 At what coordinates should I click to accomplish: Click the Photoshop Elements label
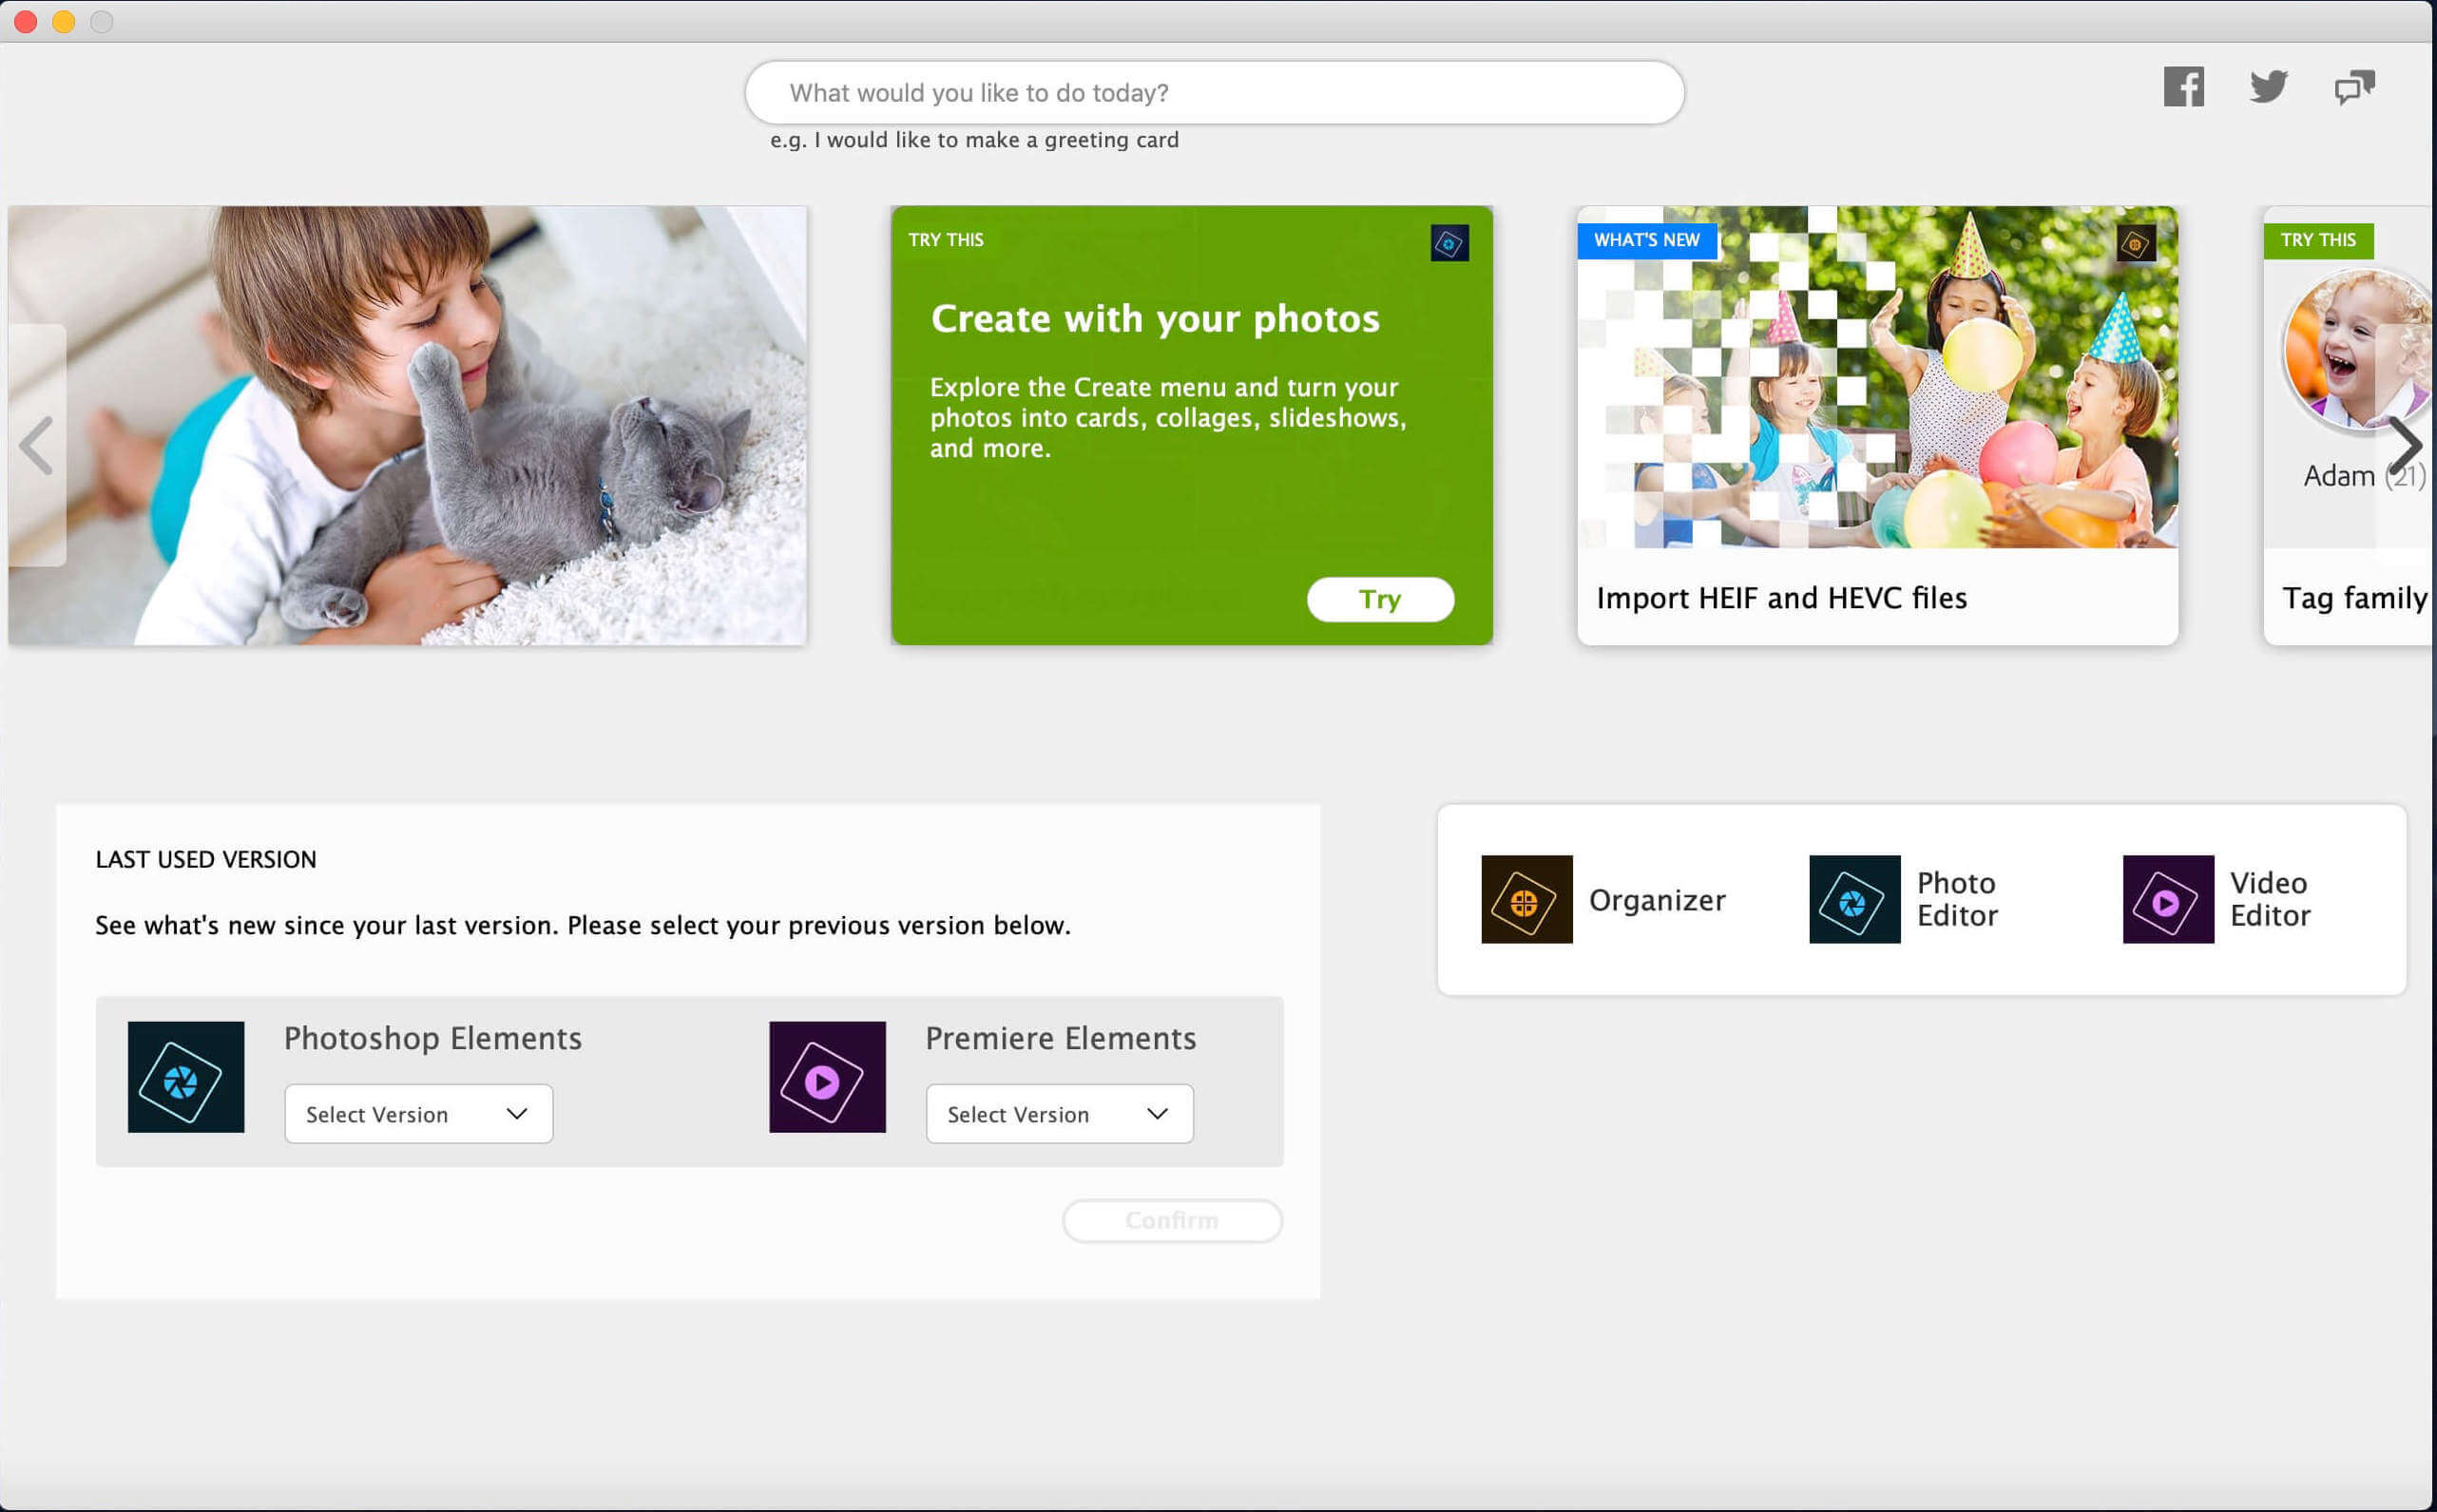click(x=433, y=1038)
